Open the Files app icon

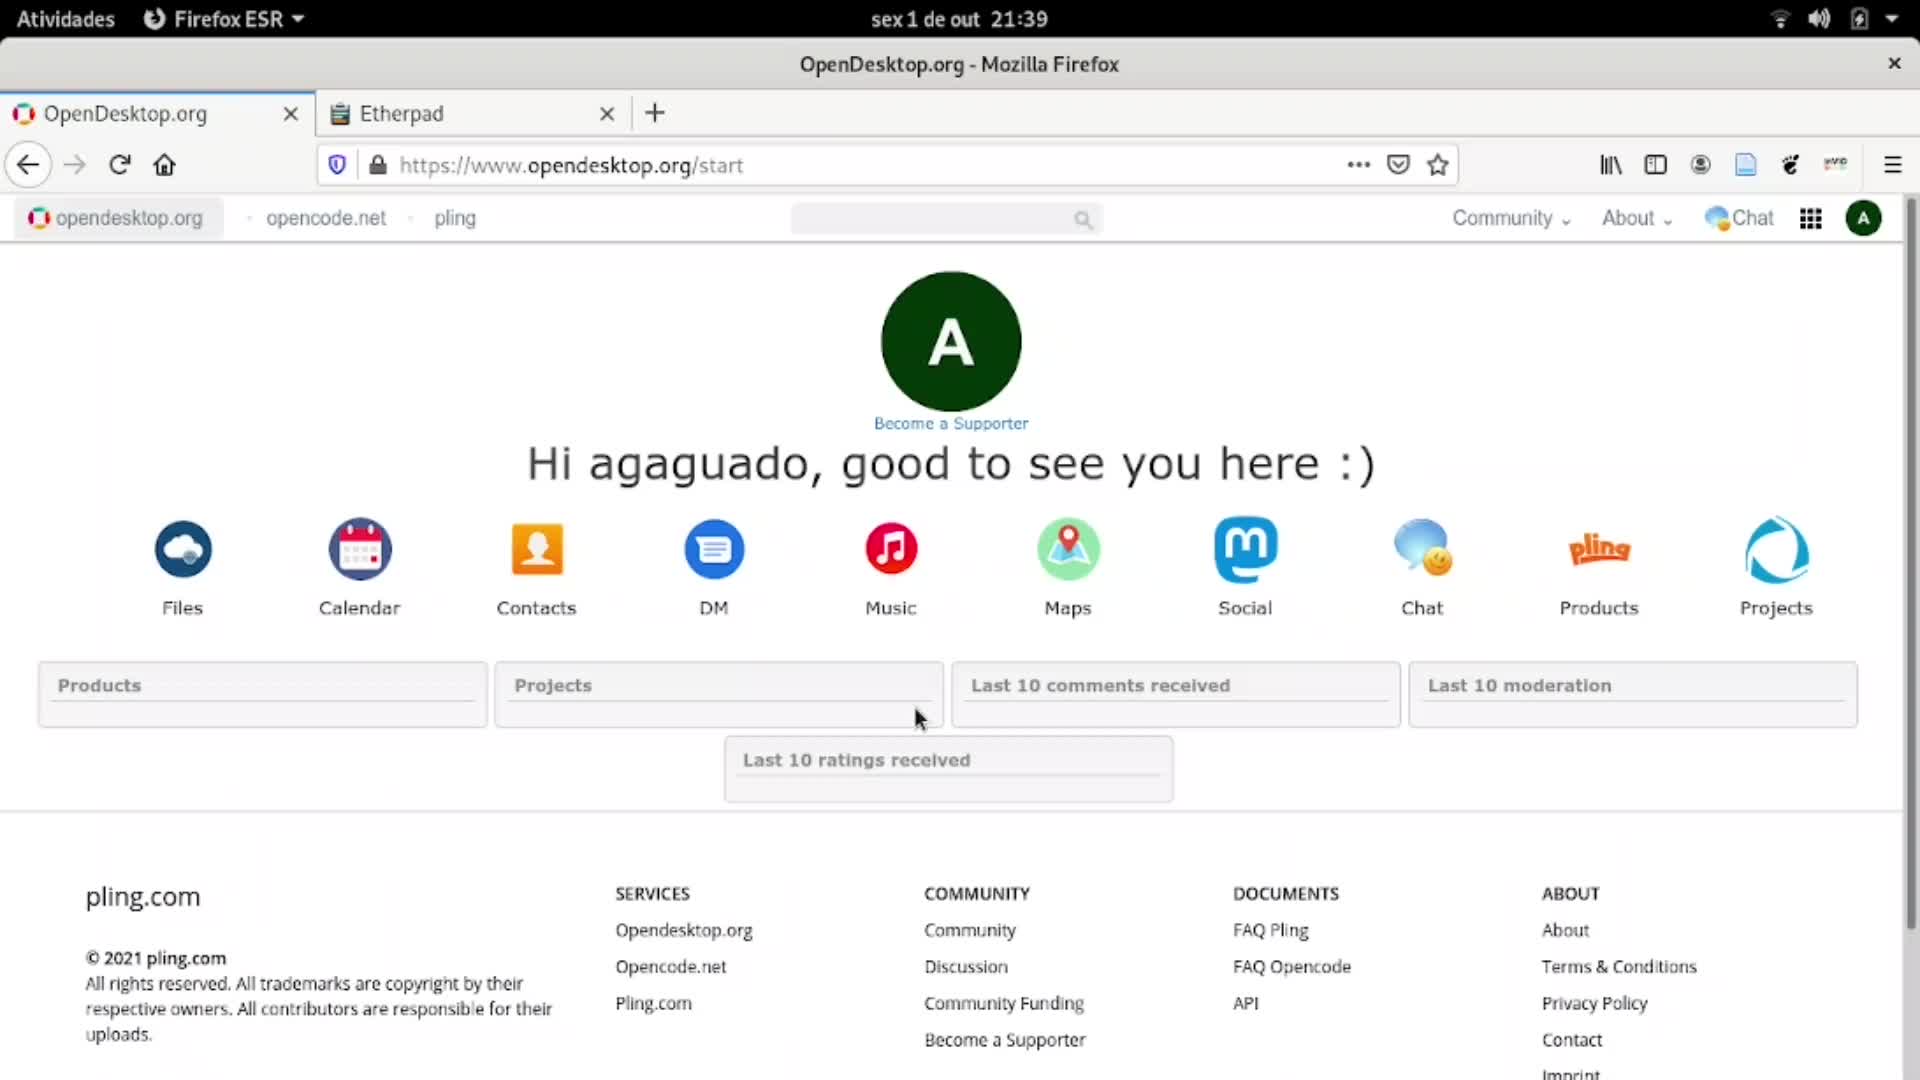183,549
